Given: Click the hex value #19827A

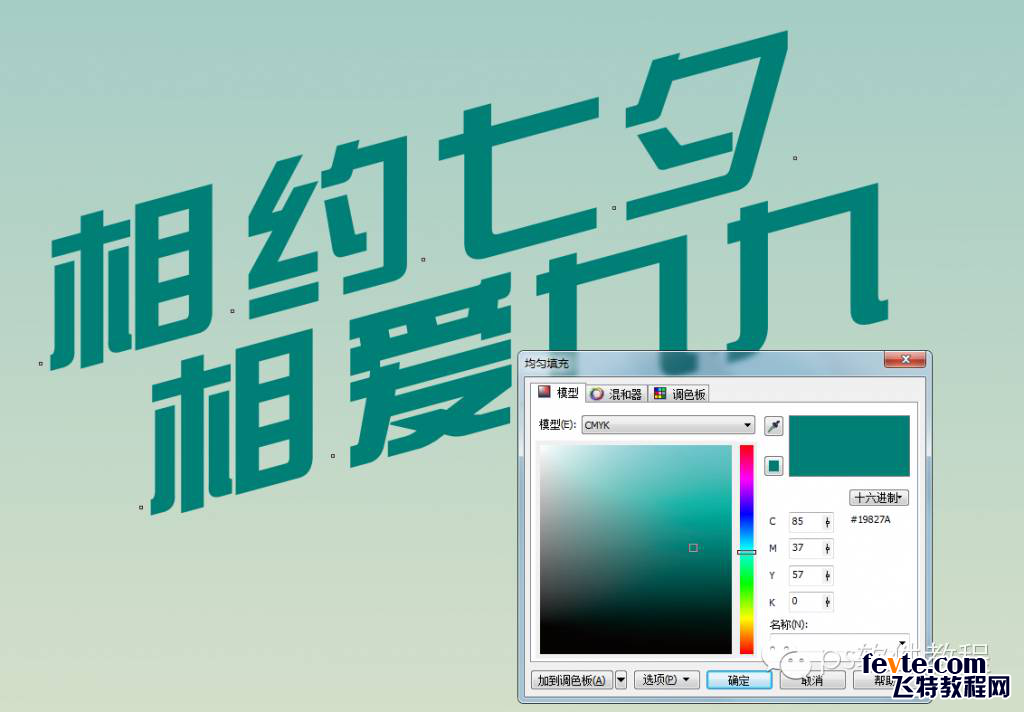Looking at the screenshot, I should click(871, 520).
